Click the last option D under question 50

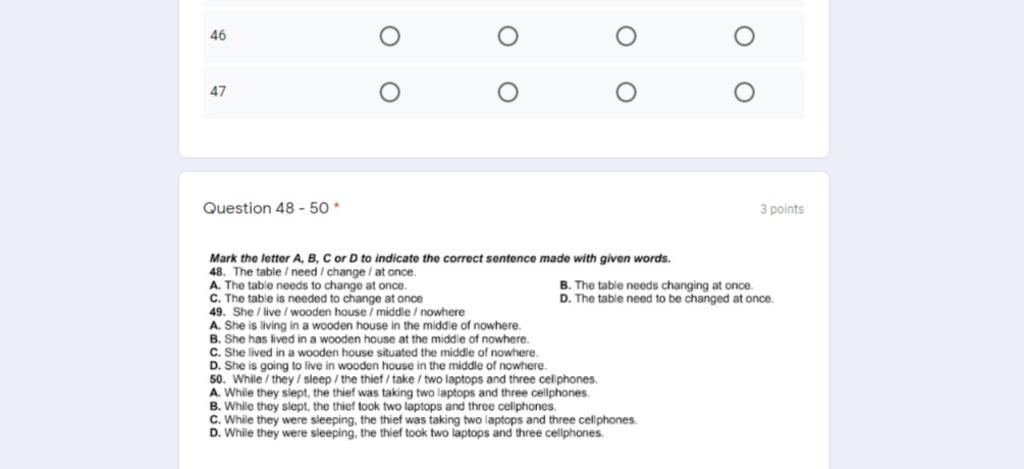coord(407,434)
